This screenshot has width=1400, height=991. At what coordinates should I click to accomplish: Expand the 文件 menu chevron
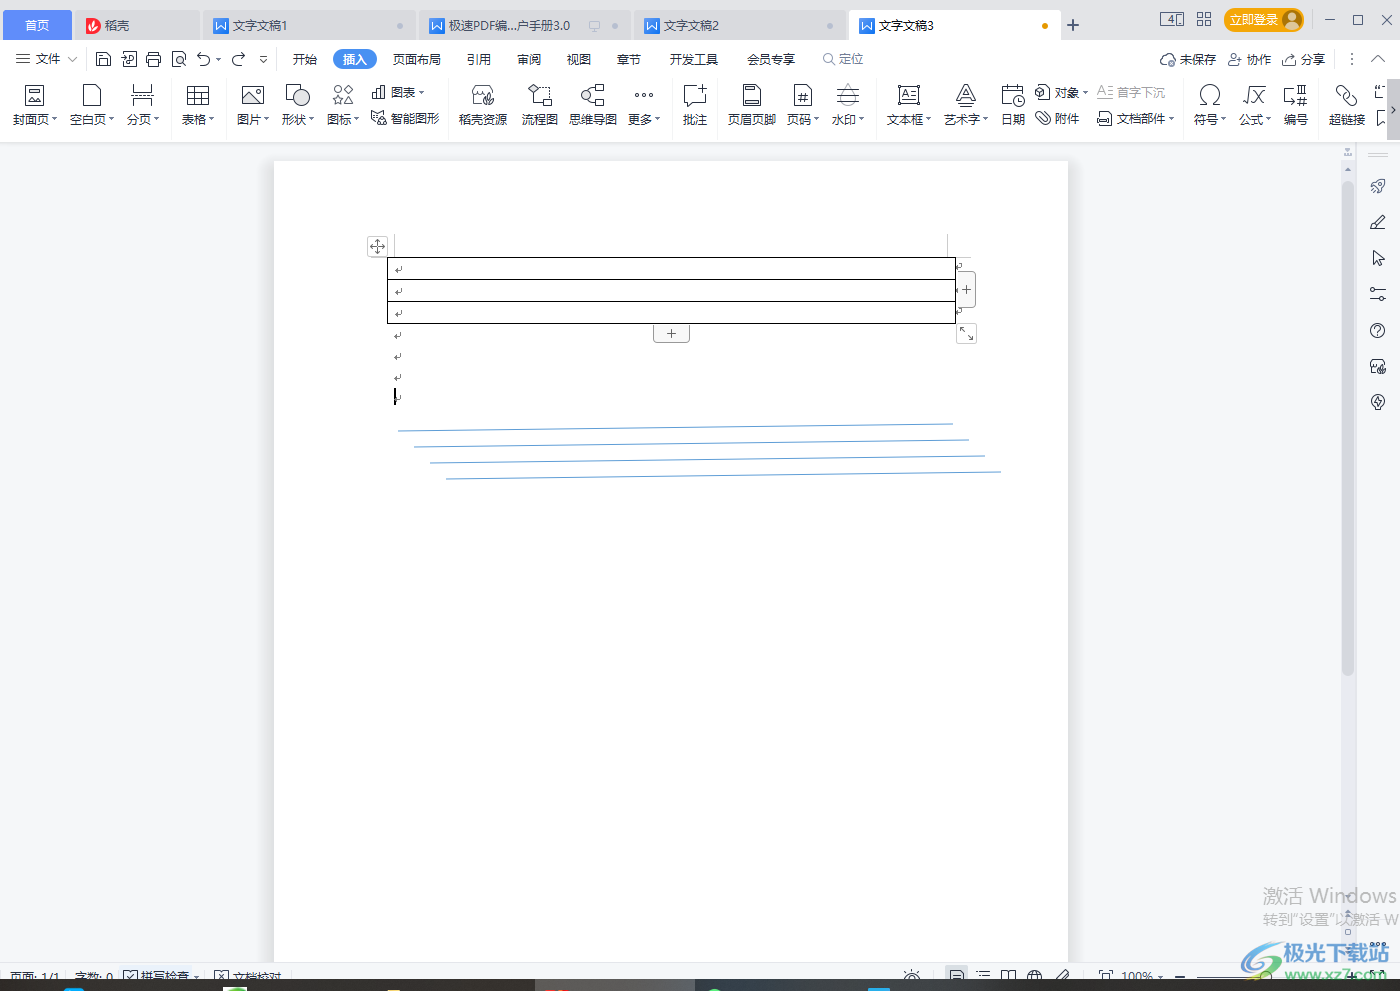pos(72,60)
